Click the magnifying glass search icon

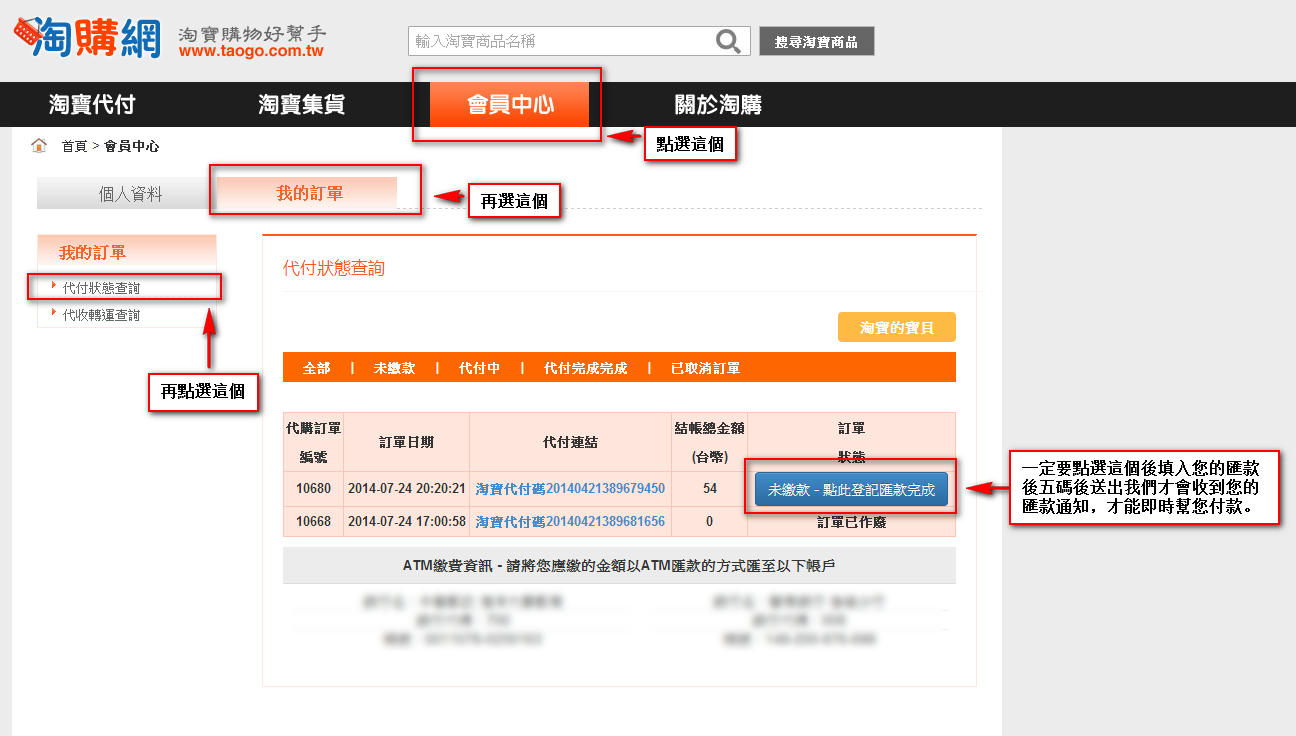pyautogui.click(x=729, y=41)
